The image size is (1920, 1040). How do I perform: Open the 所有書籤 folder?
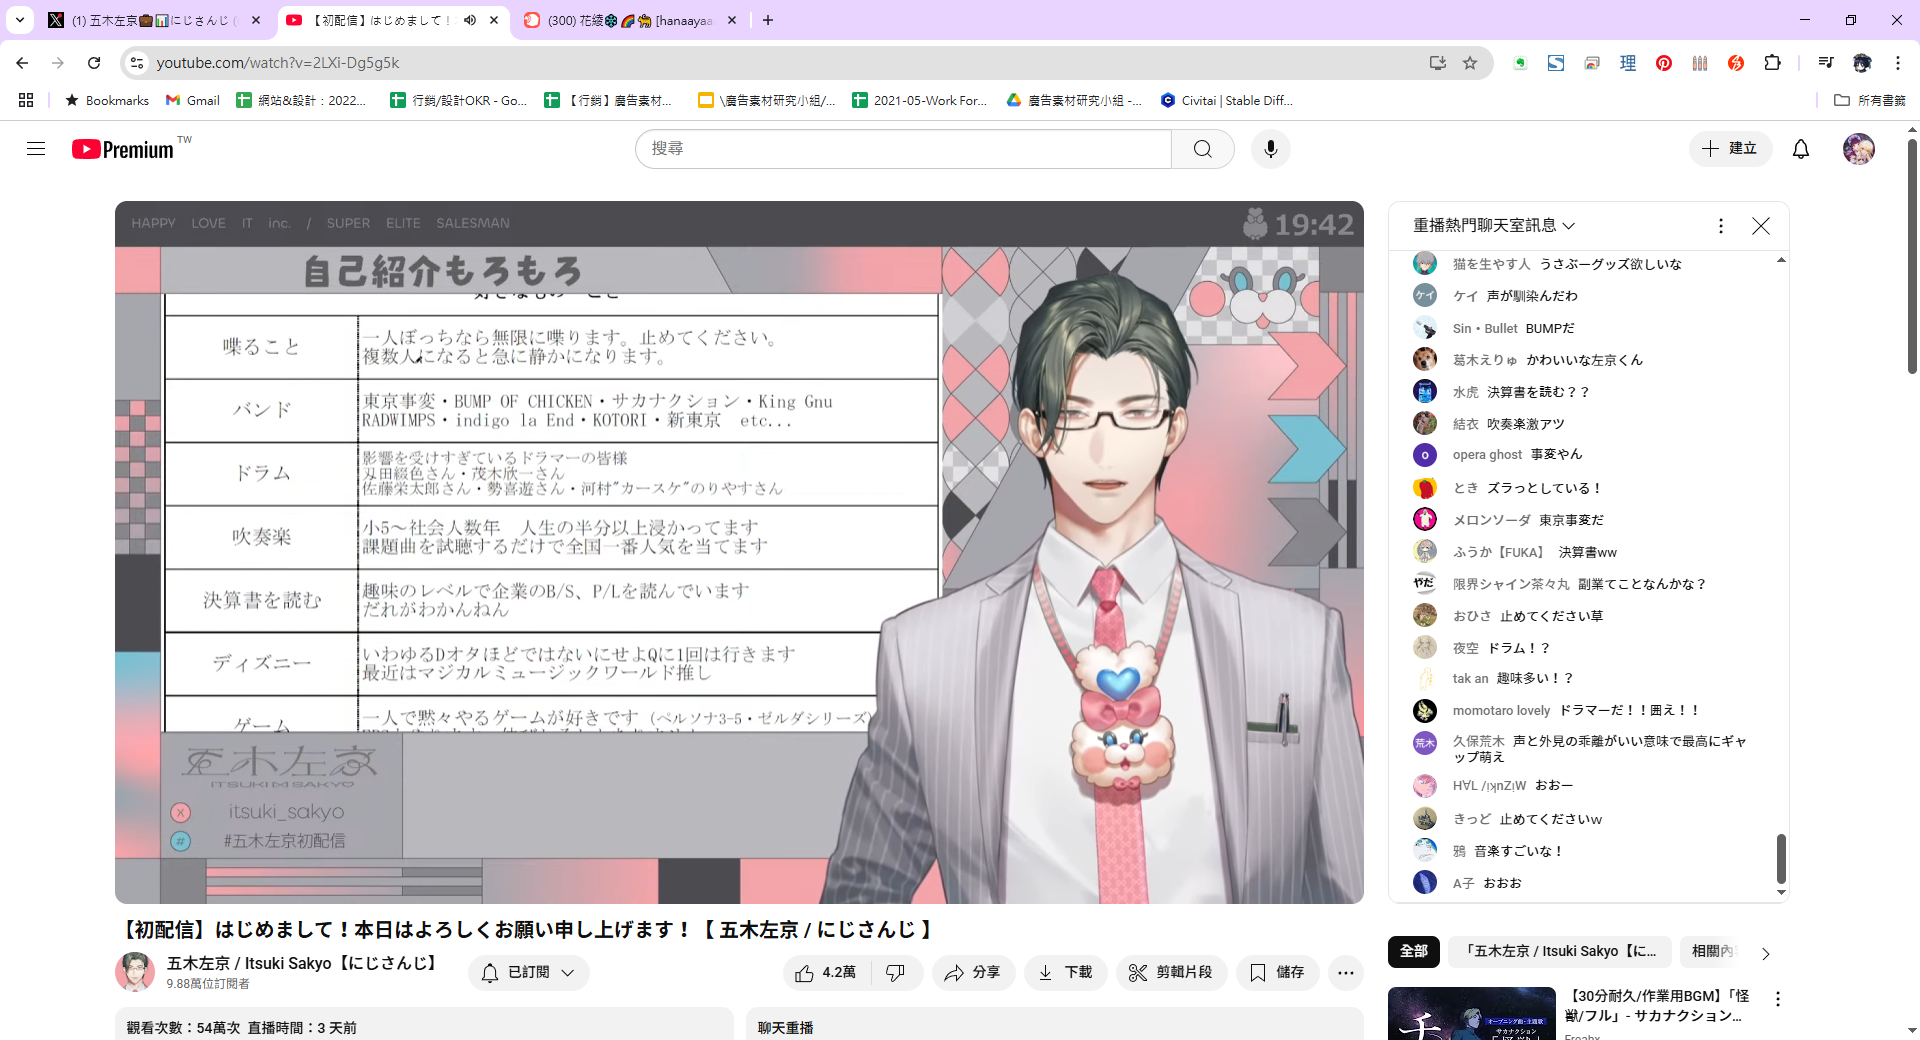coord(1870,100)
